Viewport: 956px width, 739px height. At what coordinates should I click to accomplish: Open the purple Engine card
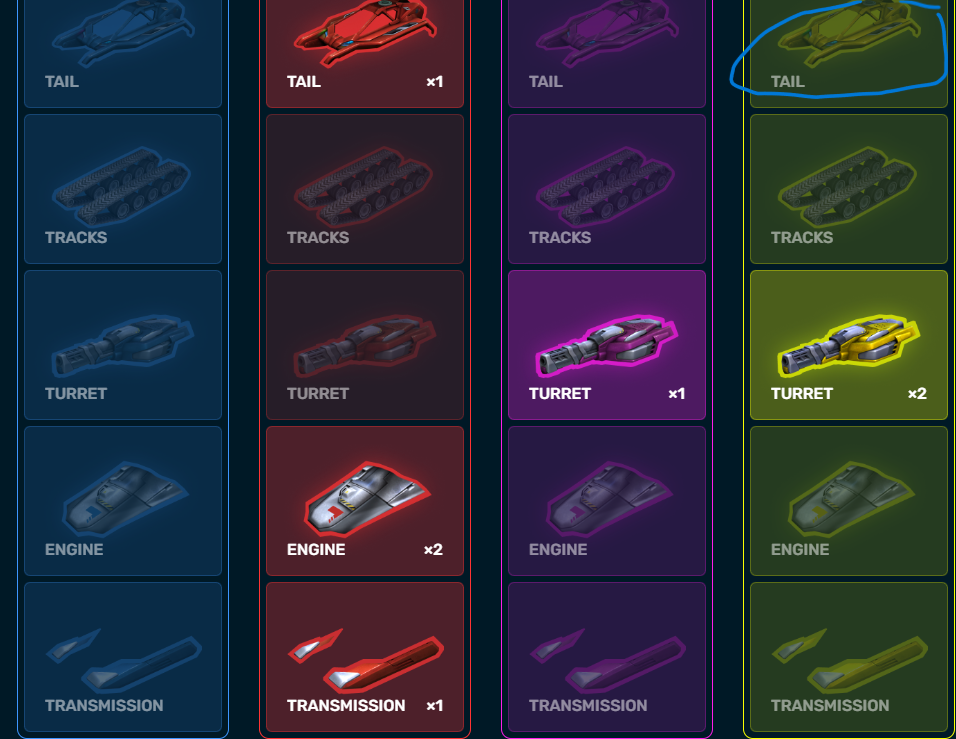pyautogui.click(x=607, y=501)
